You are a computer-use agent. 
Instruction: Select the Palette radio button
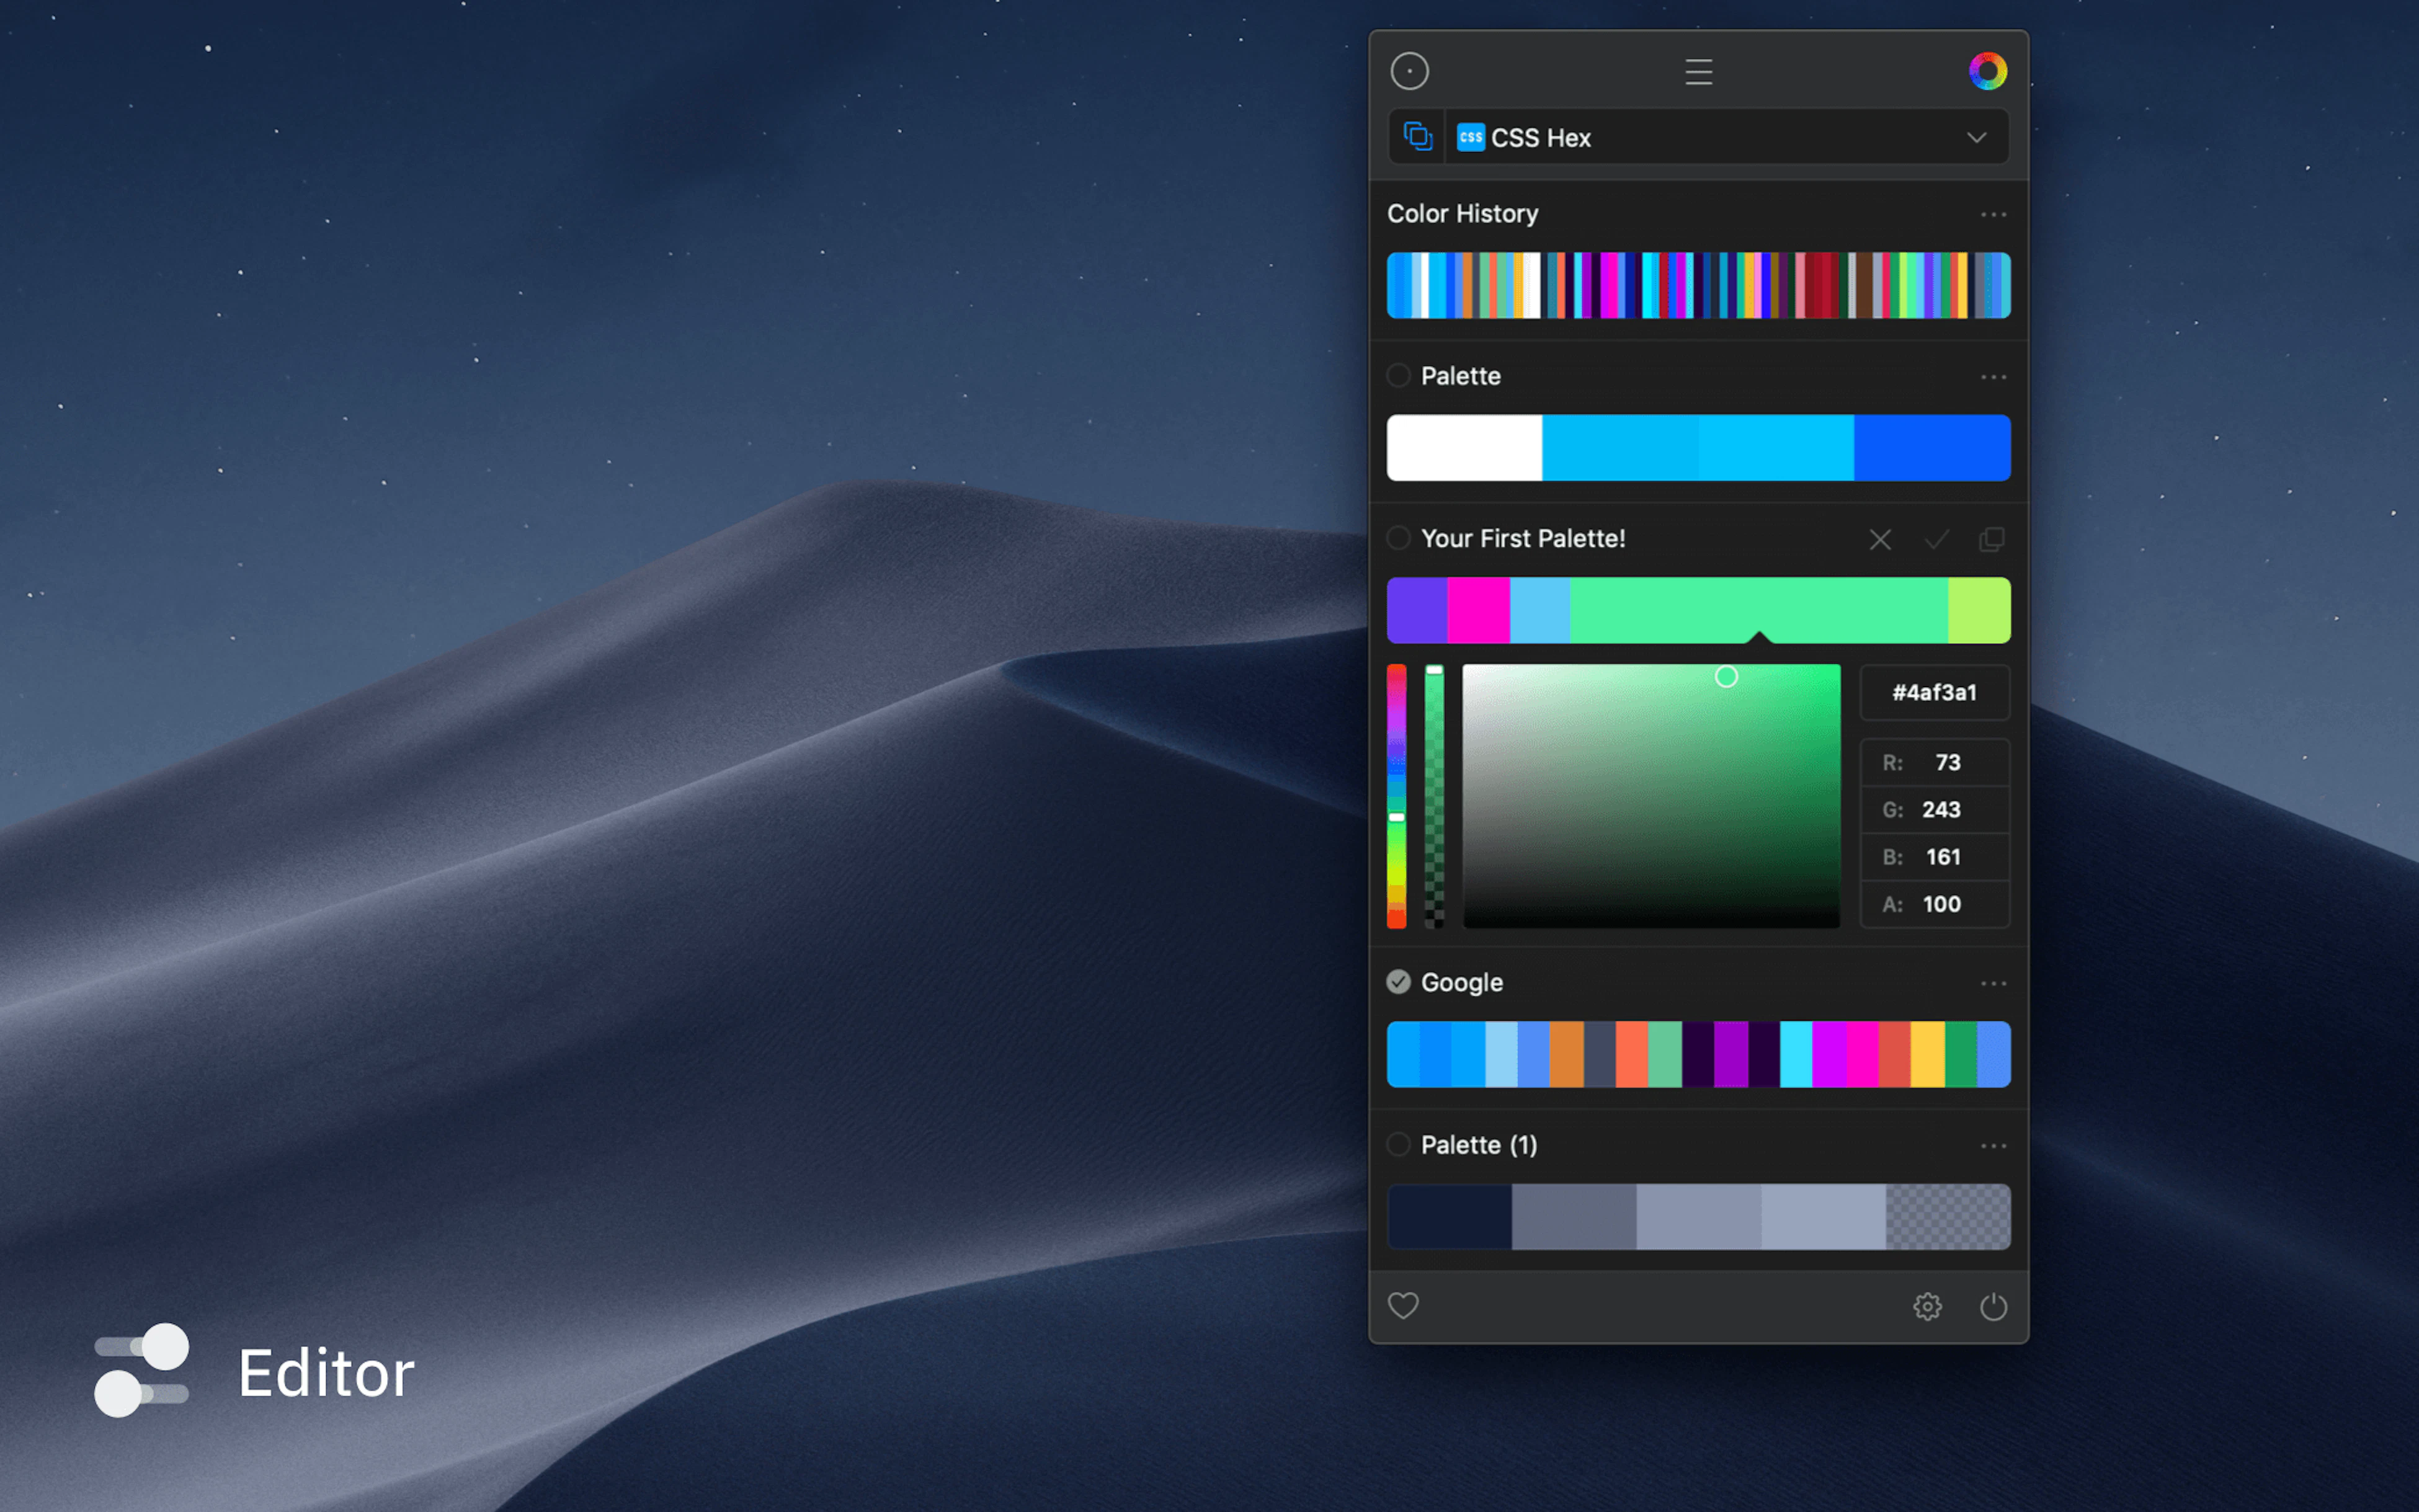1399,376
